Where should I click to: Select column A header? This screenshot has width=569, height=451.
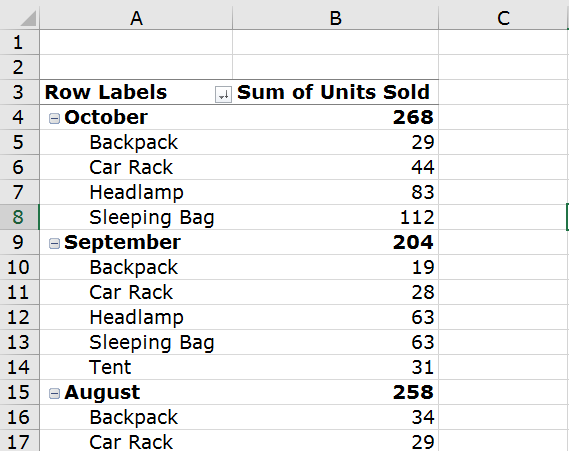(x=136, y=17)
